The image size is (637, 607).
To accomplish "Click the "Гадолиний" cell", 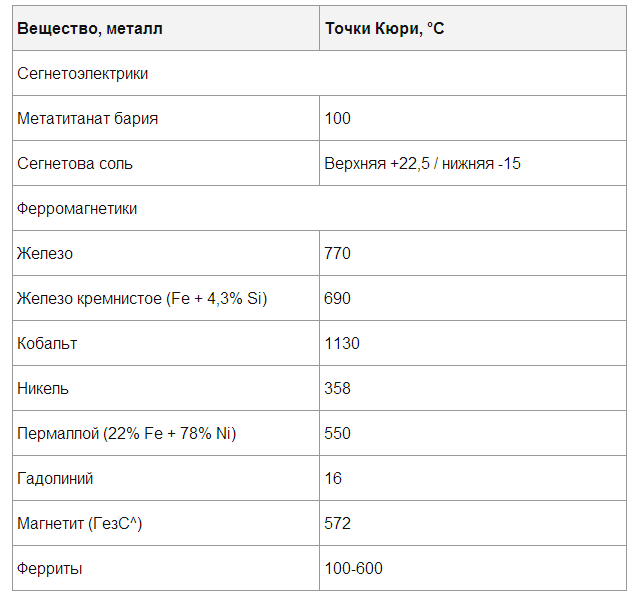I will coord(55,479).
